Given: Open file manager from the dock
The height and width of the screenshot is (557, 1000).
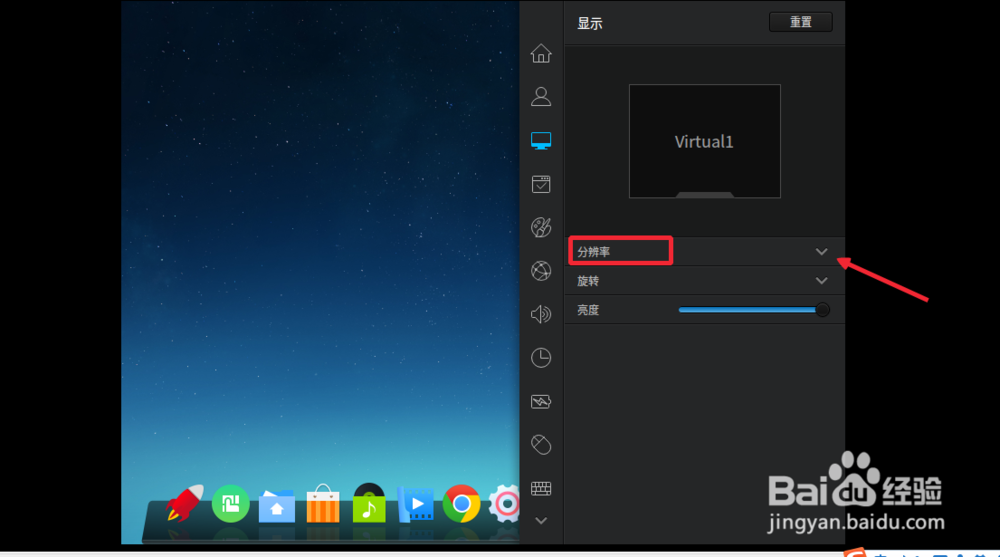Looking at the screenshot, I should [277, 505].
